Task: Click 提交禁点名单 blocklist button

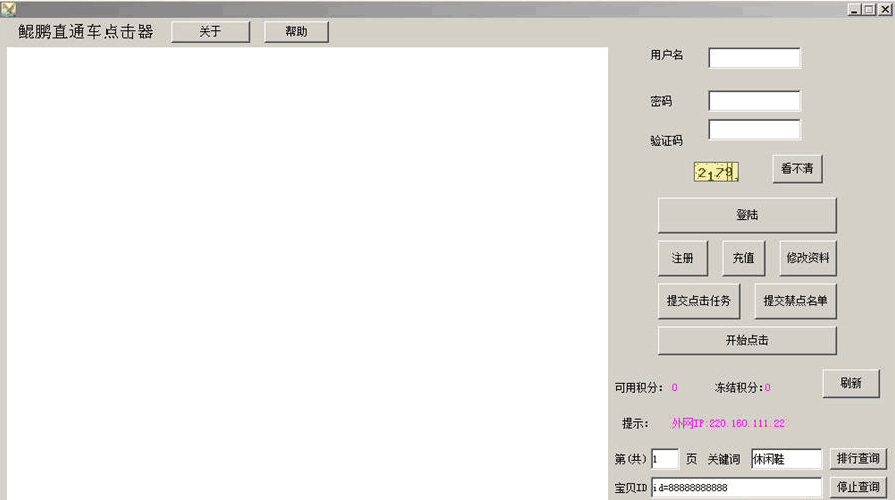Action: 795,300
